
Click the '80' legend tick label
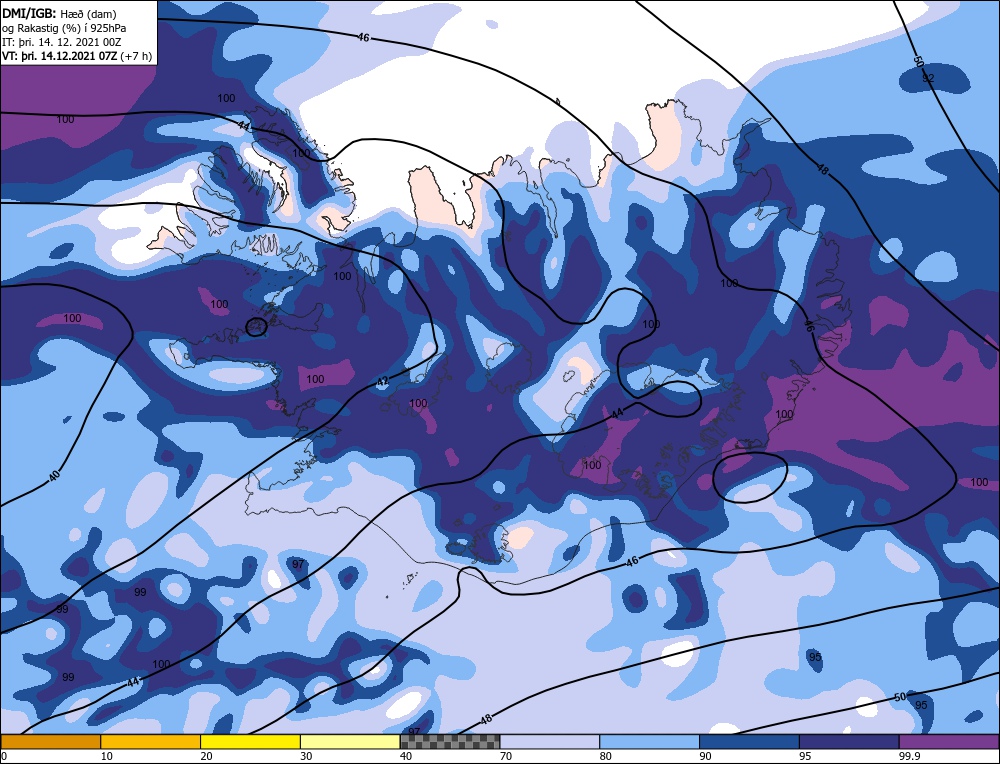pos(606,756)
